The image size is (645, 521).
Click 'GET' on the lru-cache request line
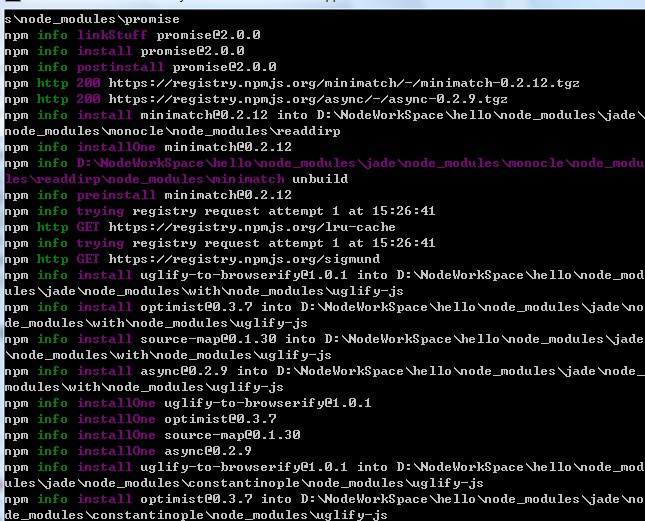tap(88, 227)
